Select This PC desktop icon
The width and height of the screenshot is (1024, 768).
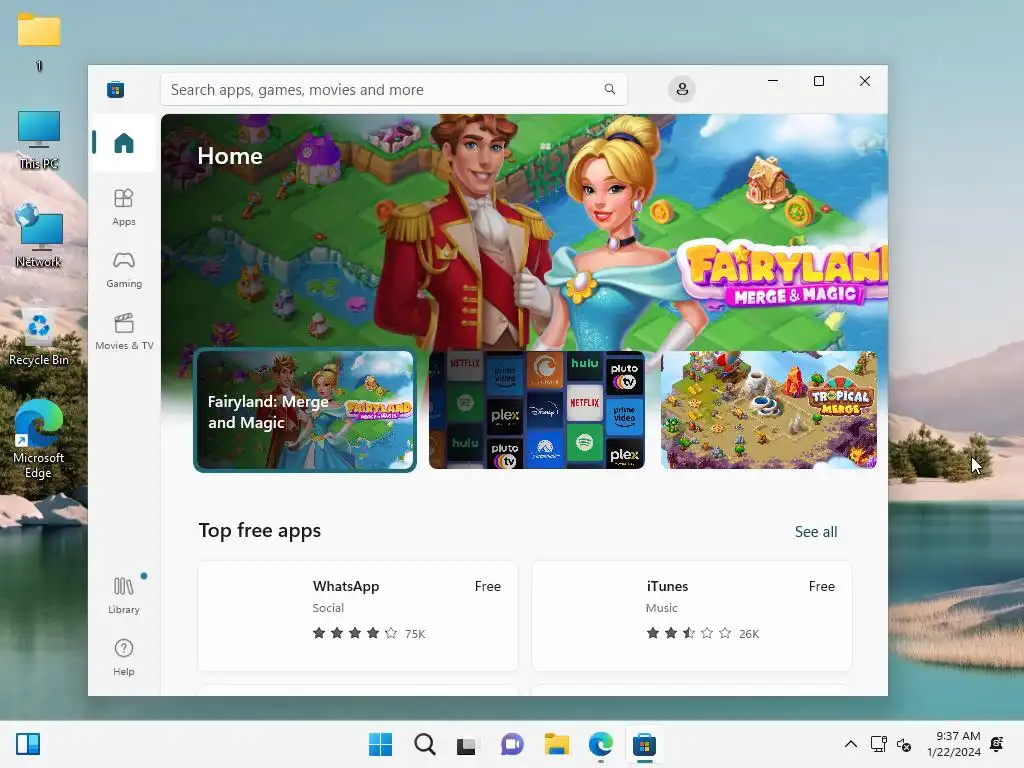(x=39, y=140)
